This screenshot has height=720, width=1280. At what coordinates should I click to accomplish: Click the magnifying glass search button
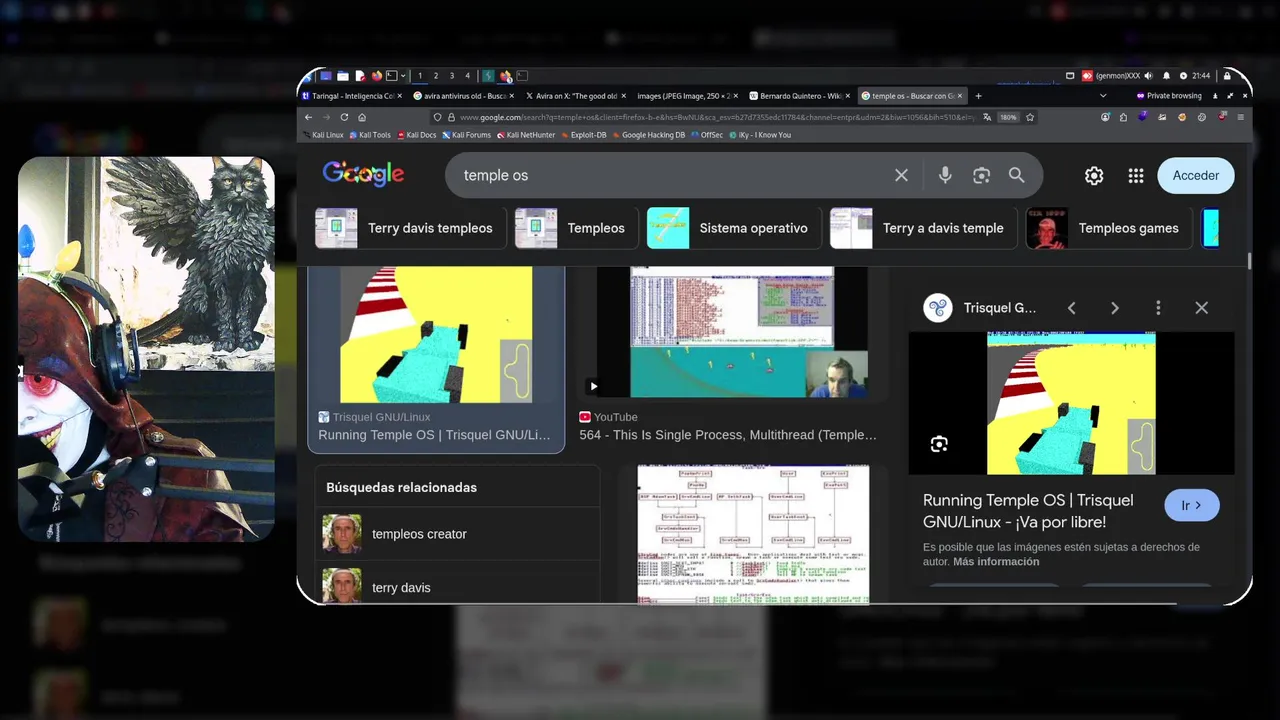tap(1016, 175)
